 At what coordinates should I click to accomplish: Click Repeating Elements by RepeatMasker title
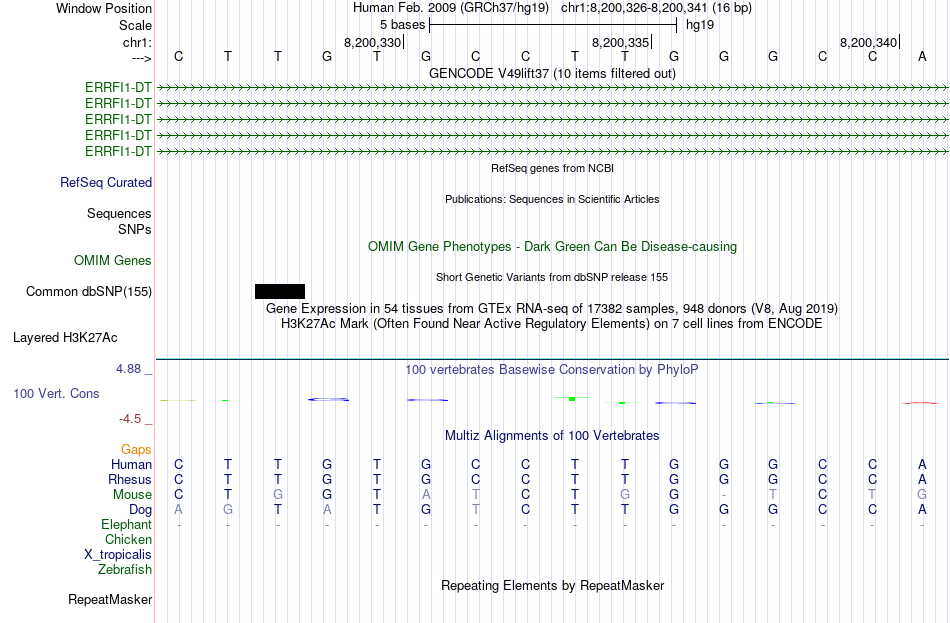pos(552,586)
